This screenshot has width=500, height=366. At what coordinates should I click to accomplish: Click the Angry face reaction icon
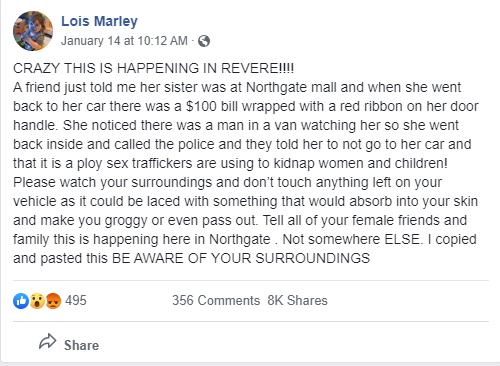click(53, 301)
